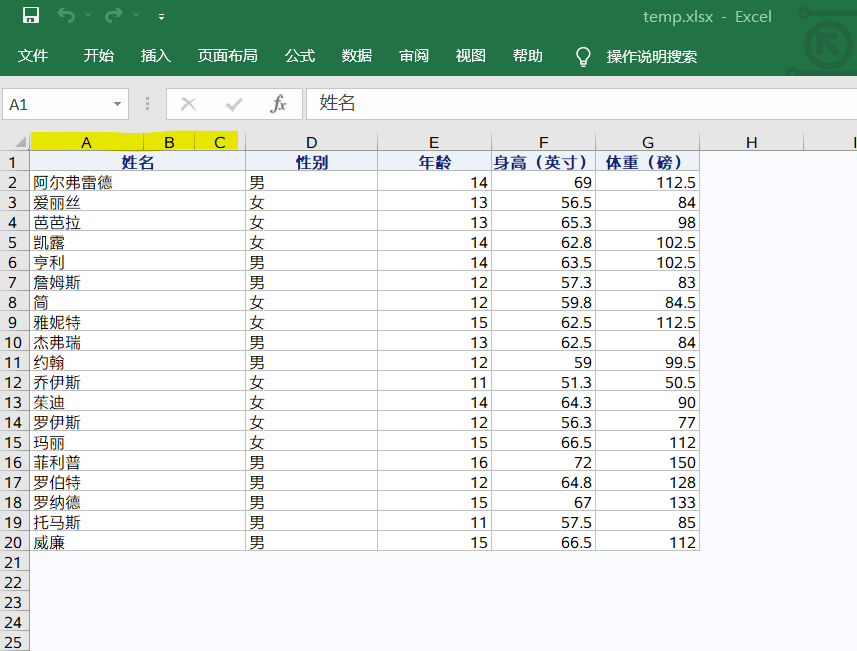857x651 pixels.
Task: Click the Insert Function fx icon
Action: pos(278,104)
